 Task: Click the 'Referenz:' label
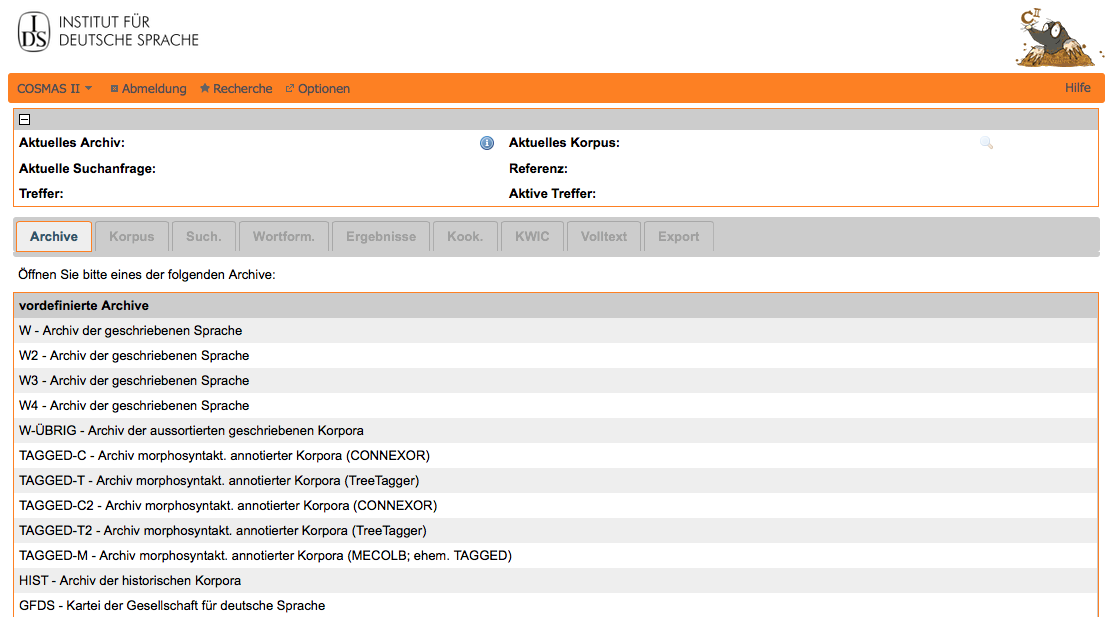538,168
